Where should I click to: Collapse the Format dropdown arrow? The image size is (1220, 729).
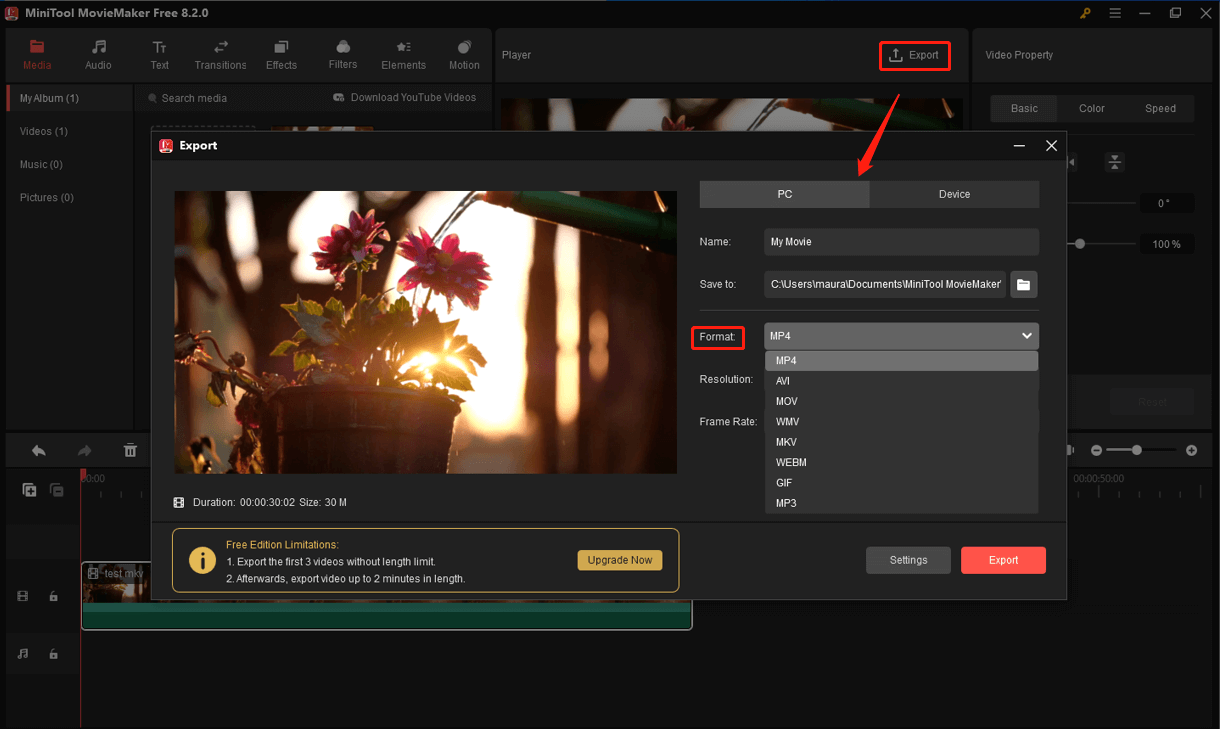[x=1026, y=336]
